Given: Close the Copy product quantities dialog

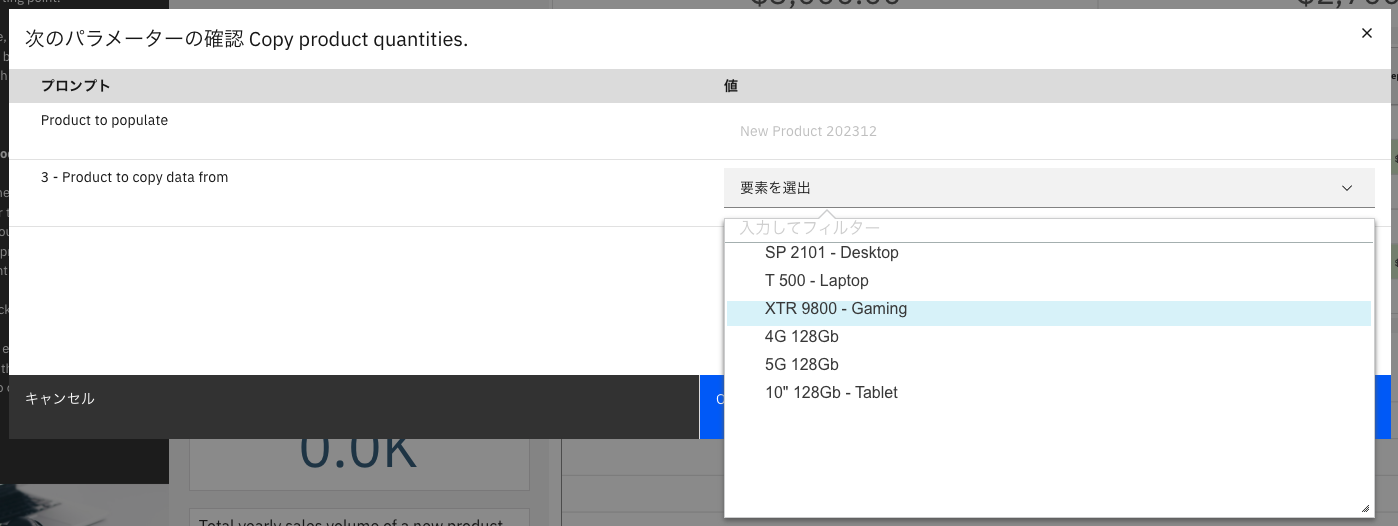Looking at the screenshot, I should coord(1367,33).
